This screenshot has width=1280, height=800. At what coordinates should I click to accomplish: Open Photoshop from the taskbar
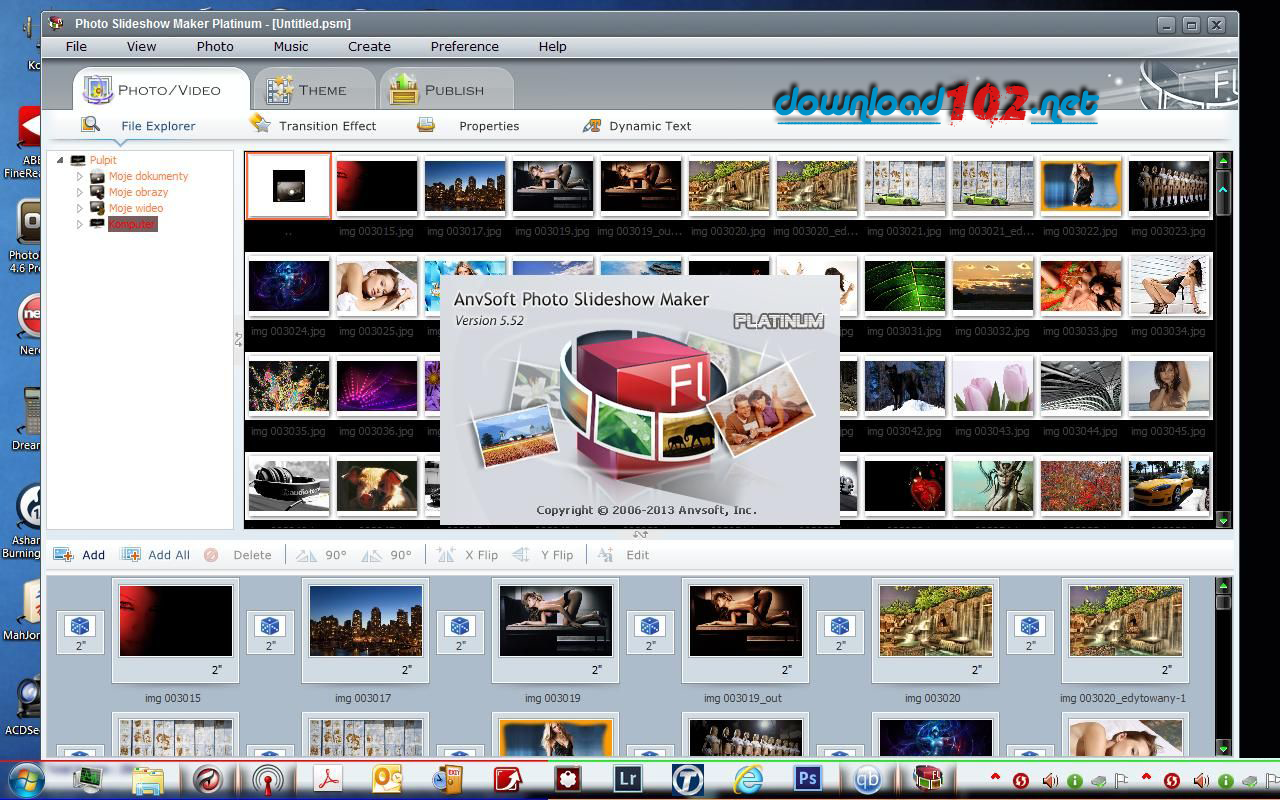[807, 778]
